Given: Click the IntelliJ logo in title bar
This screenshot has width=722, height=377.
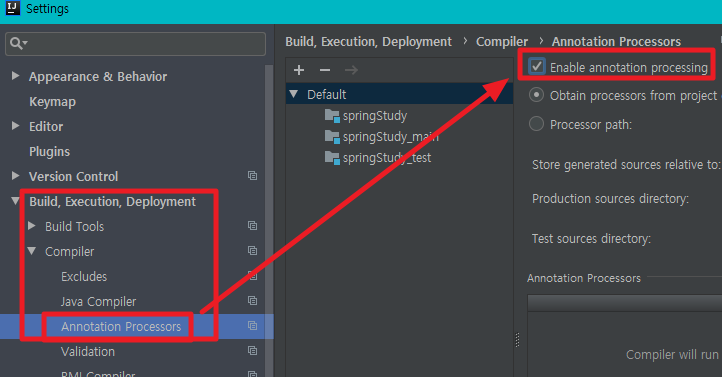Looking at the screenshot, I should (12, 8).
